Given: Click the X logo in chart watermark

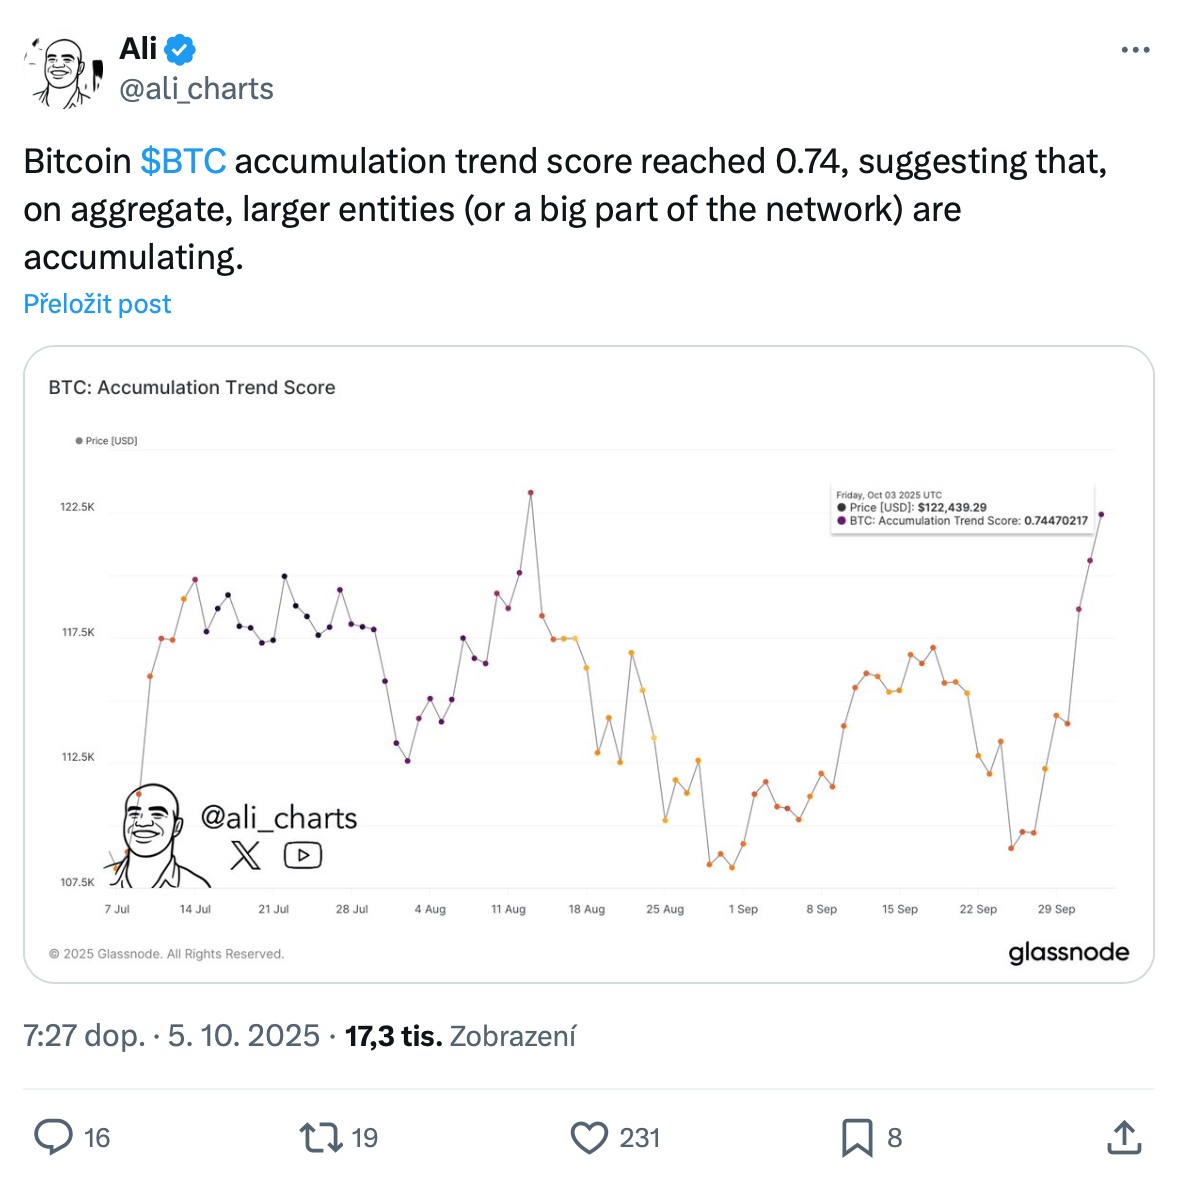Looking at the screenshot, I should pyautogui.click(x=245, y=855).
